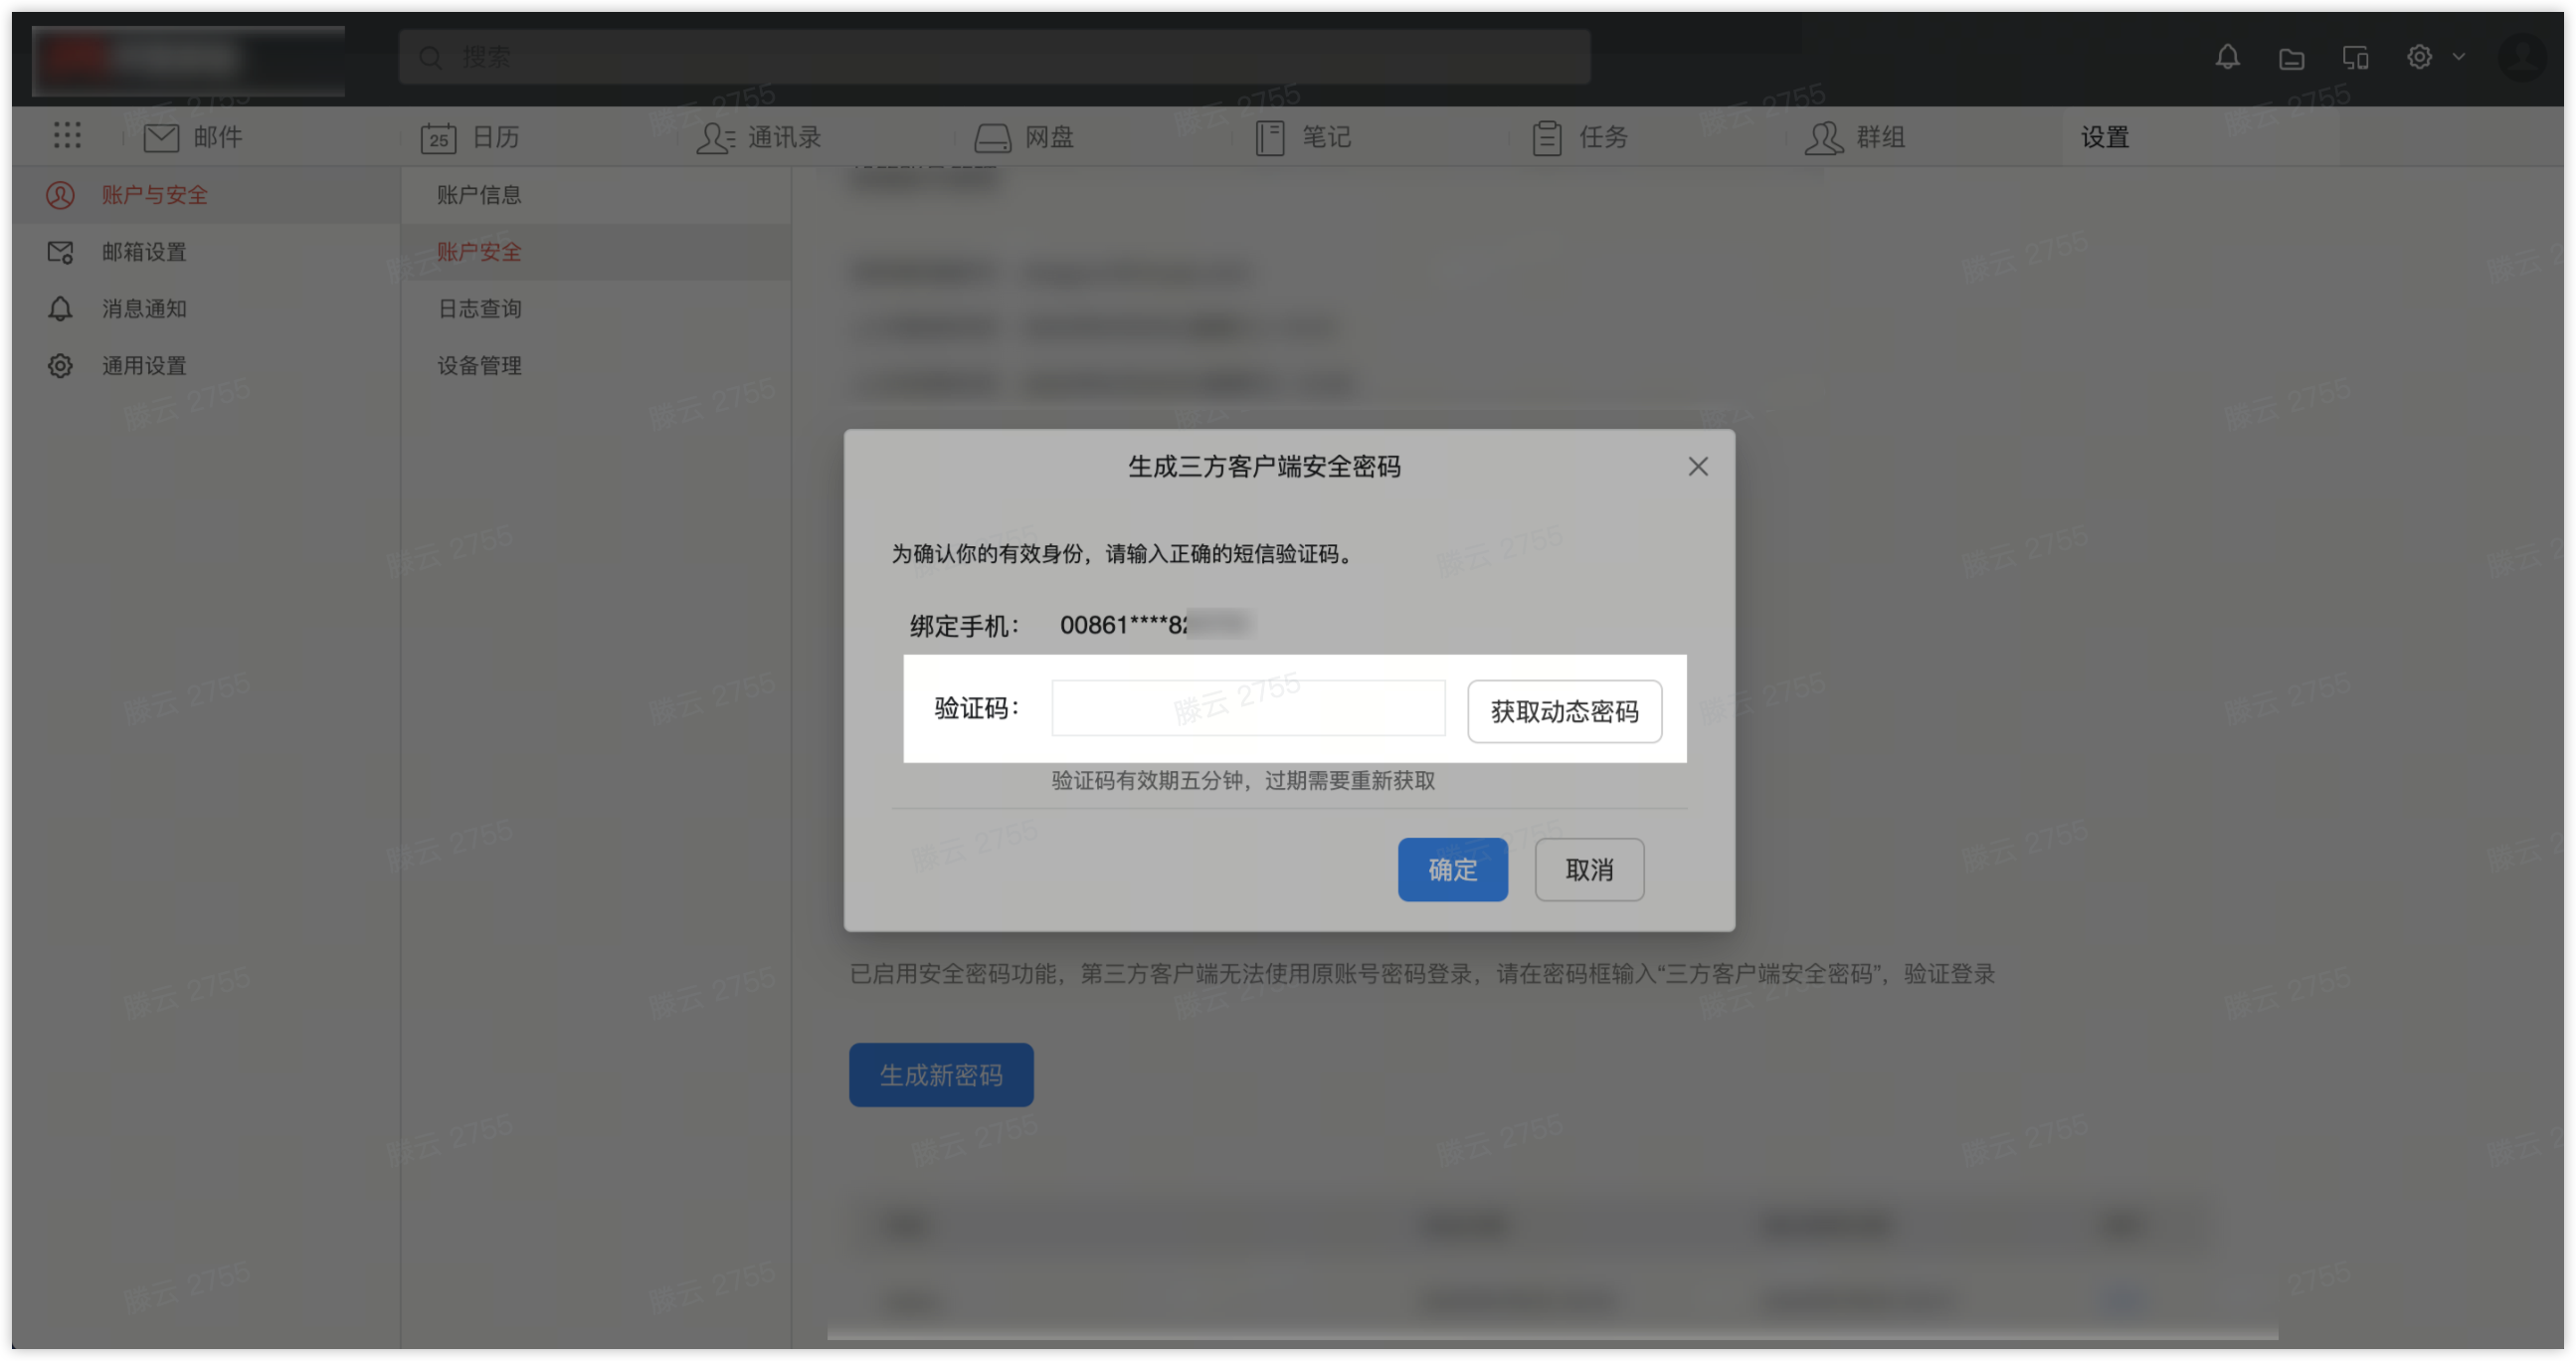2576x1361 pixels.
Task: Click the notebook icon beside 笔记
Action: tap(1270, 138)
